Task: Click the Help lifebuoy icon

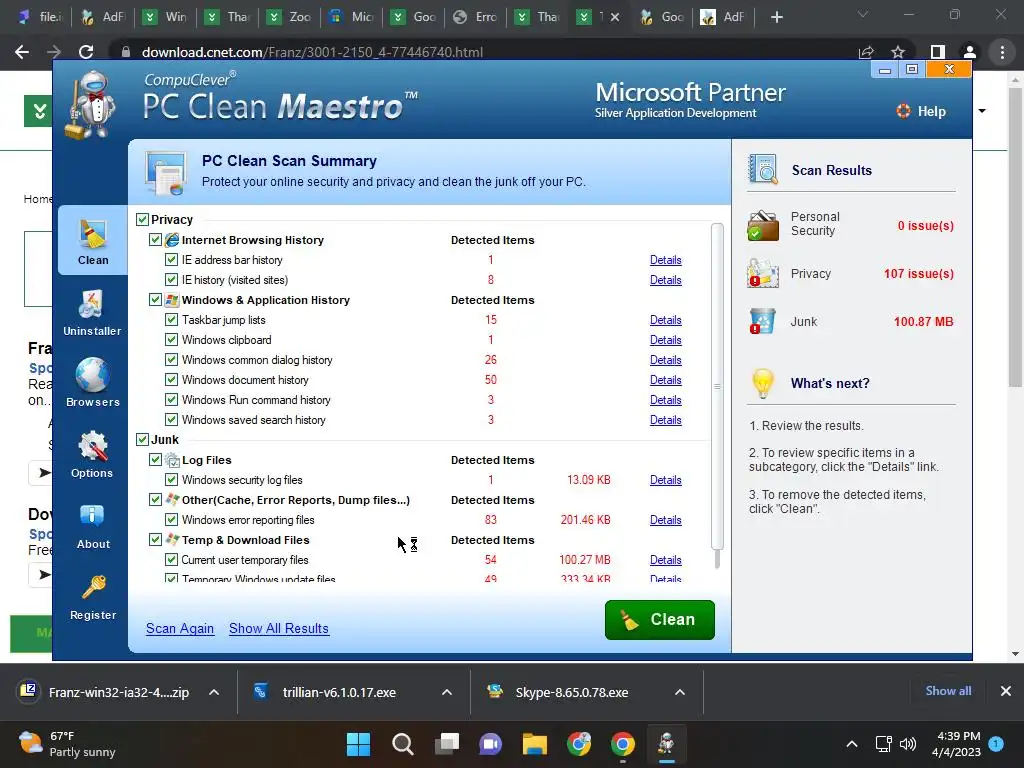Action: pos(903,111)
